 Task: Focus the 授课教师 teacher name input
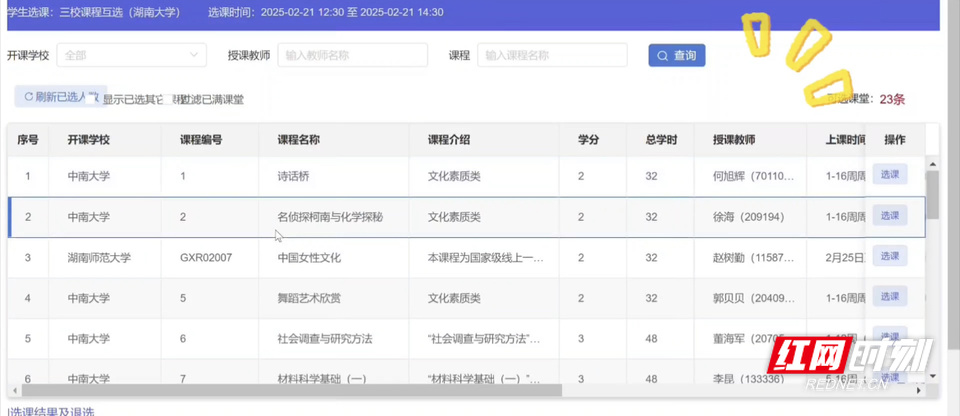coord(353,55)
